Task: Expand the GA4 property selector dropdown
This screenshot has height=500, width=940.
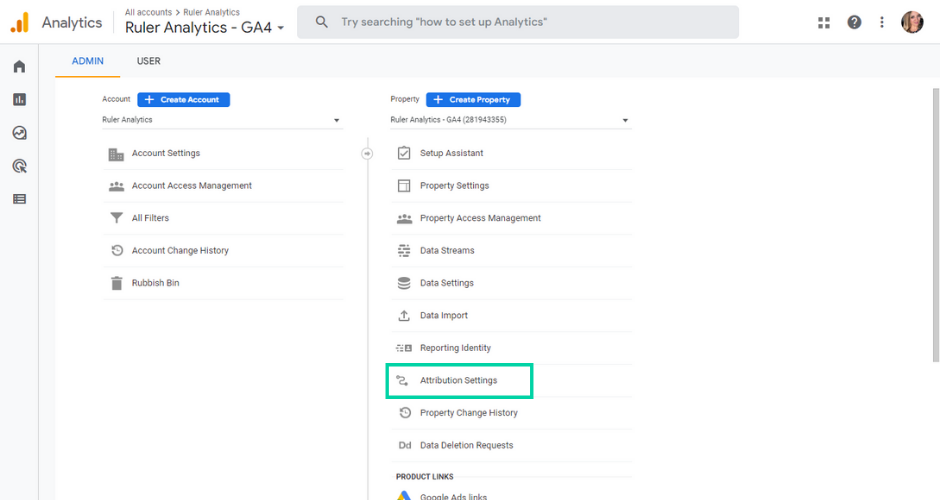Action: coord(510,120)
